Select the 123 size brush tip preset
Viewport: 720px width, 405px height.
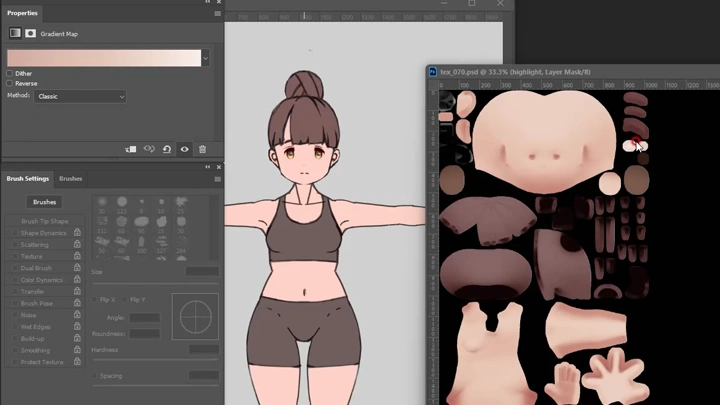[x=122, y=205]
